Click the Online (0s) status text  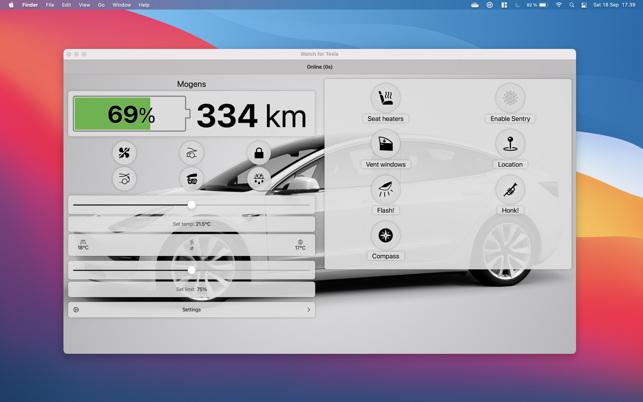(319, 67)
